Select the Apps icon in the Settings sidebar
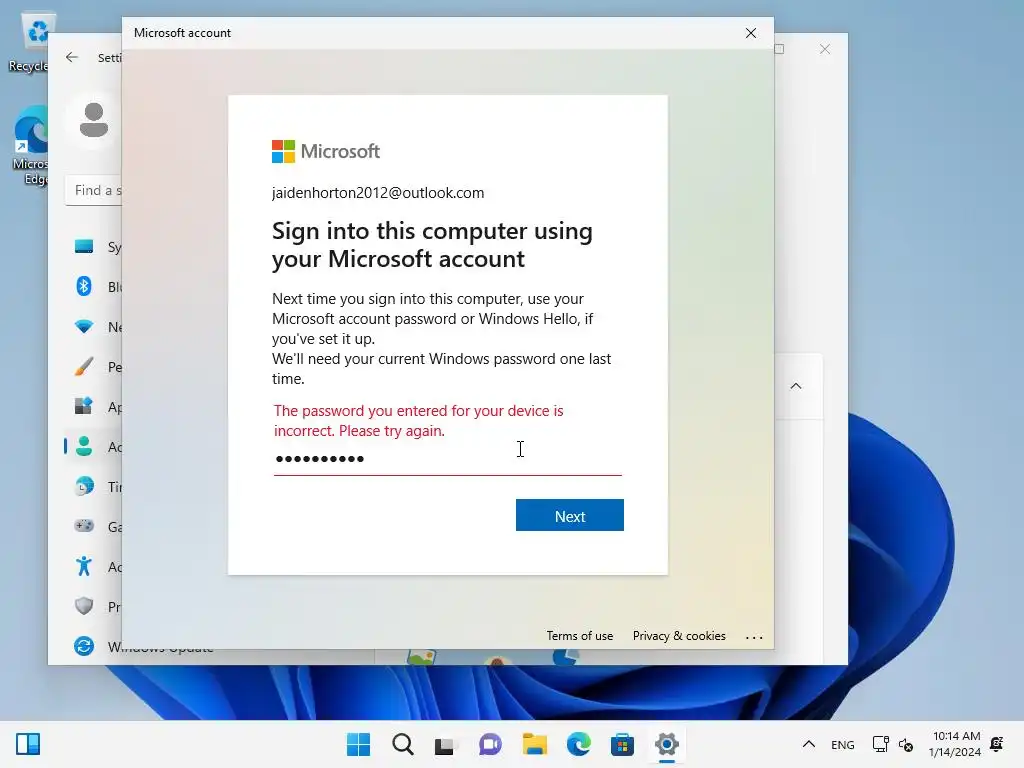Screen dimensions: 1024x768 84,406
